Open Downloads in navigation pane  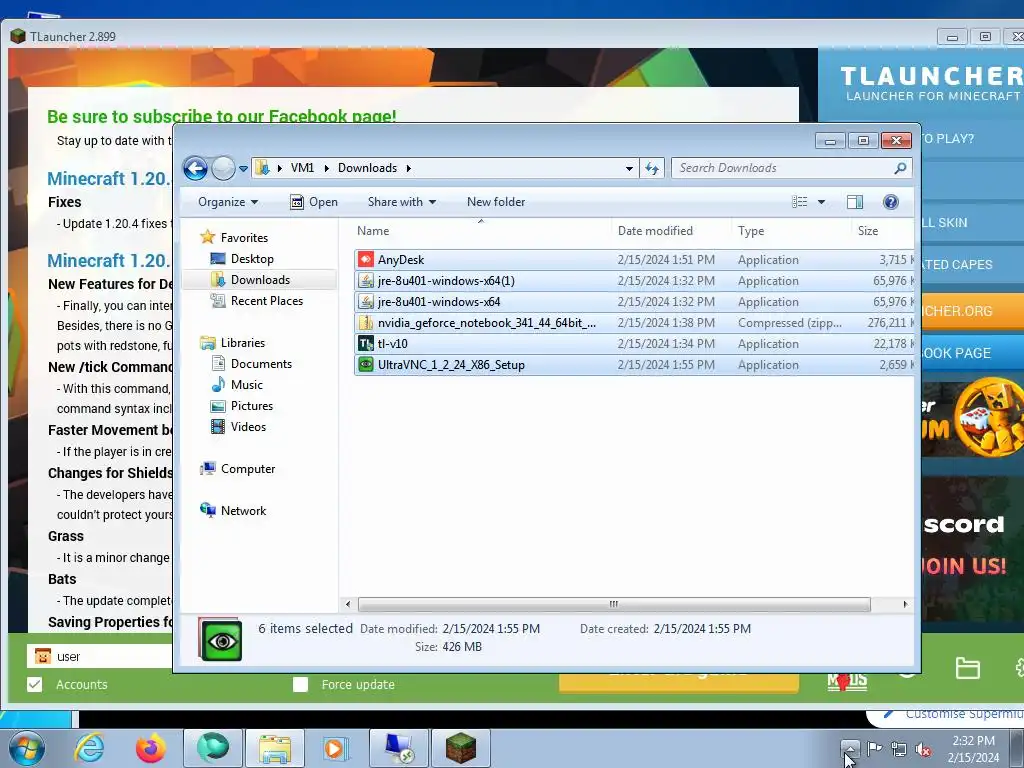click(x=250, y=280)
